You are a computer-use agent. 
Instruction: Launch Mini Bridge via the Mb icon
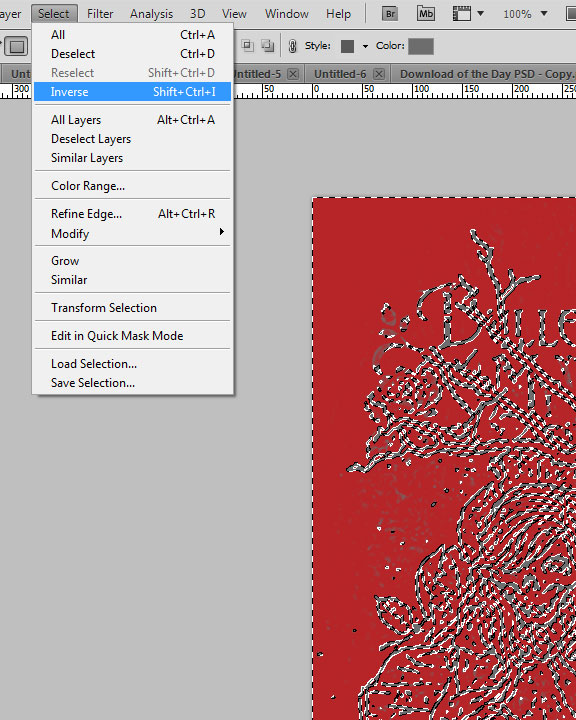[x=425, y=14]
